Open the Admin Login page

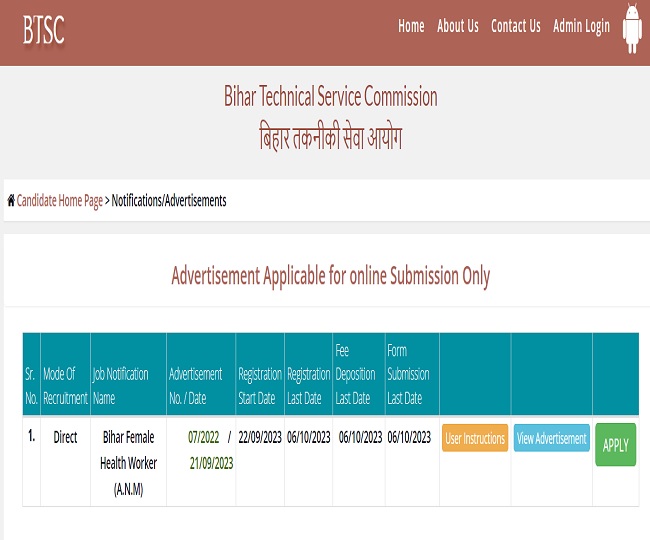[x=581, y=27]
